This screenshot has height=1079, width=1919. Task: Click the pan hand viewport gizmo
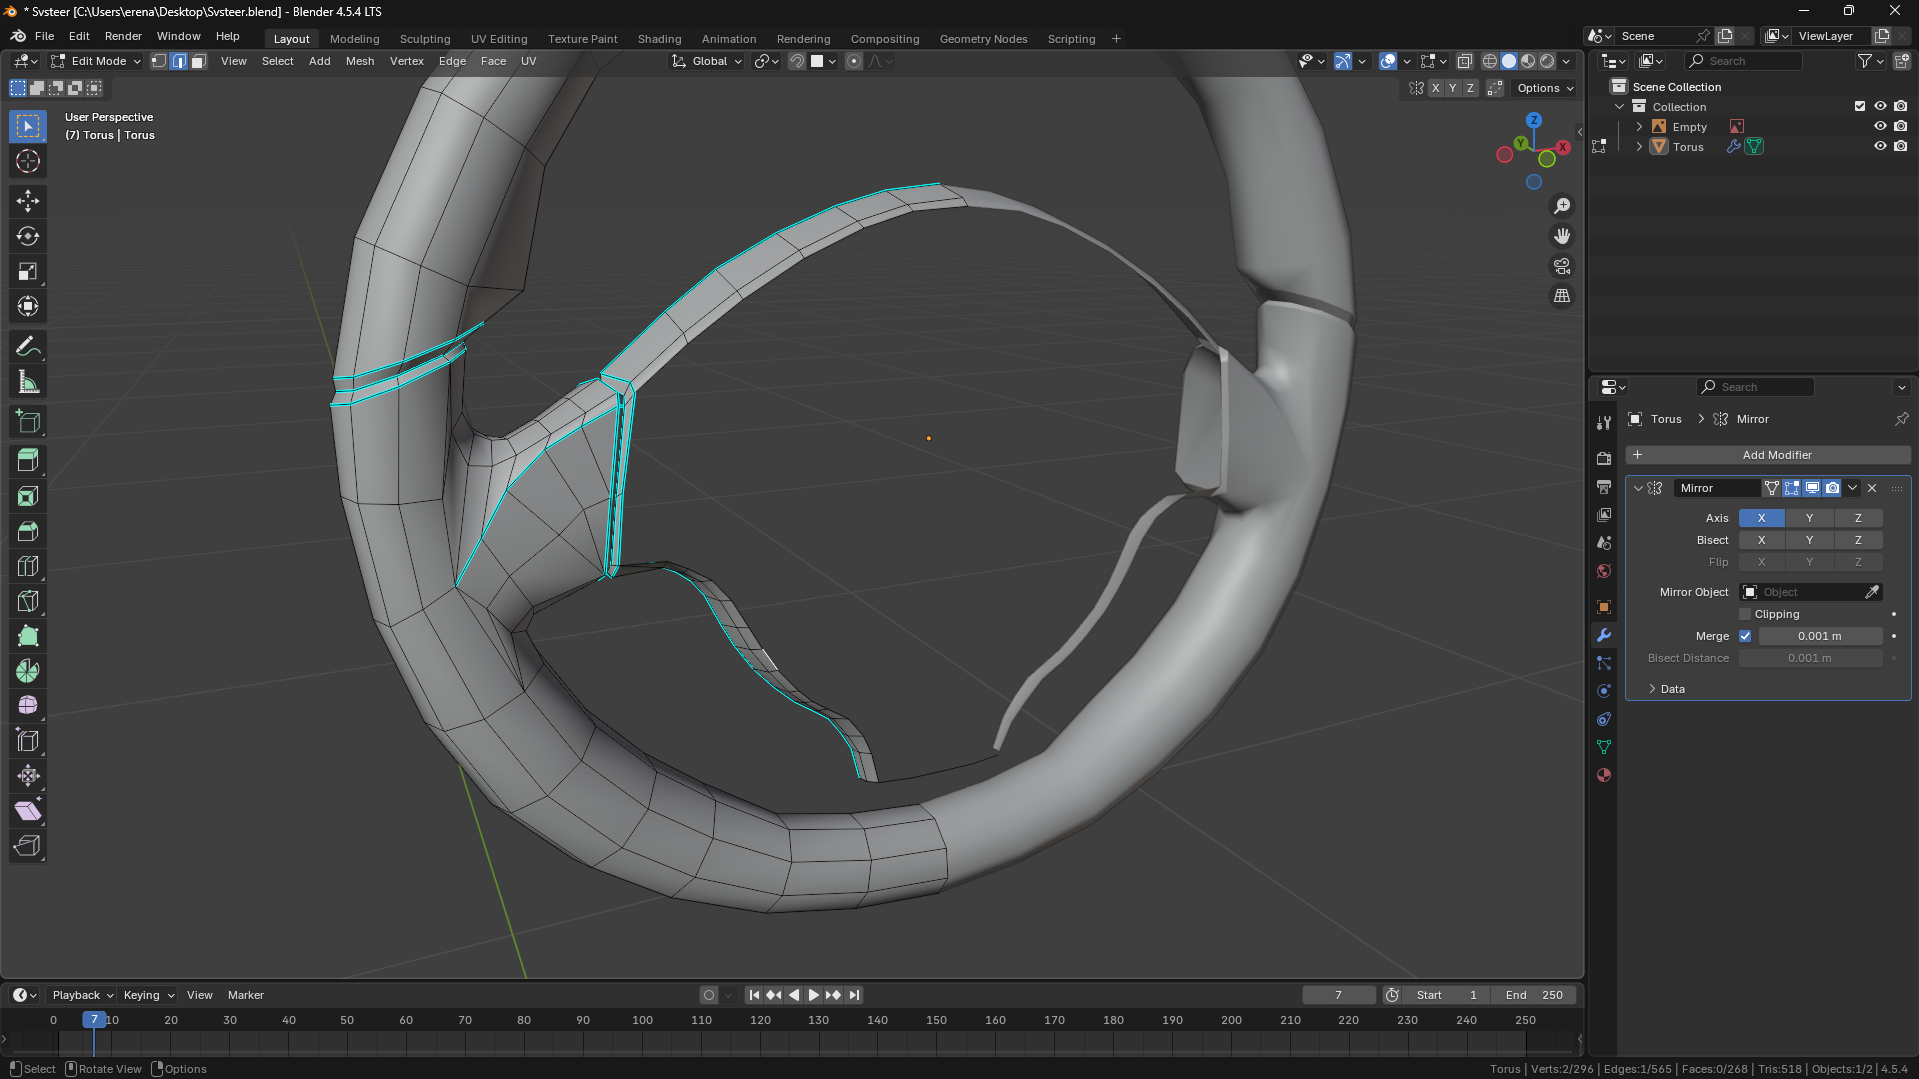point(1562,236)
